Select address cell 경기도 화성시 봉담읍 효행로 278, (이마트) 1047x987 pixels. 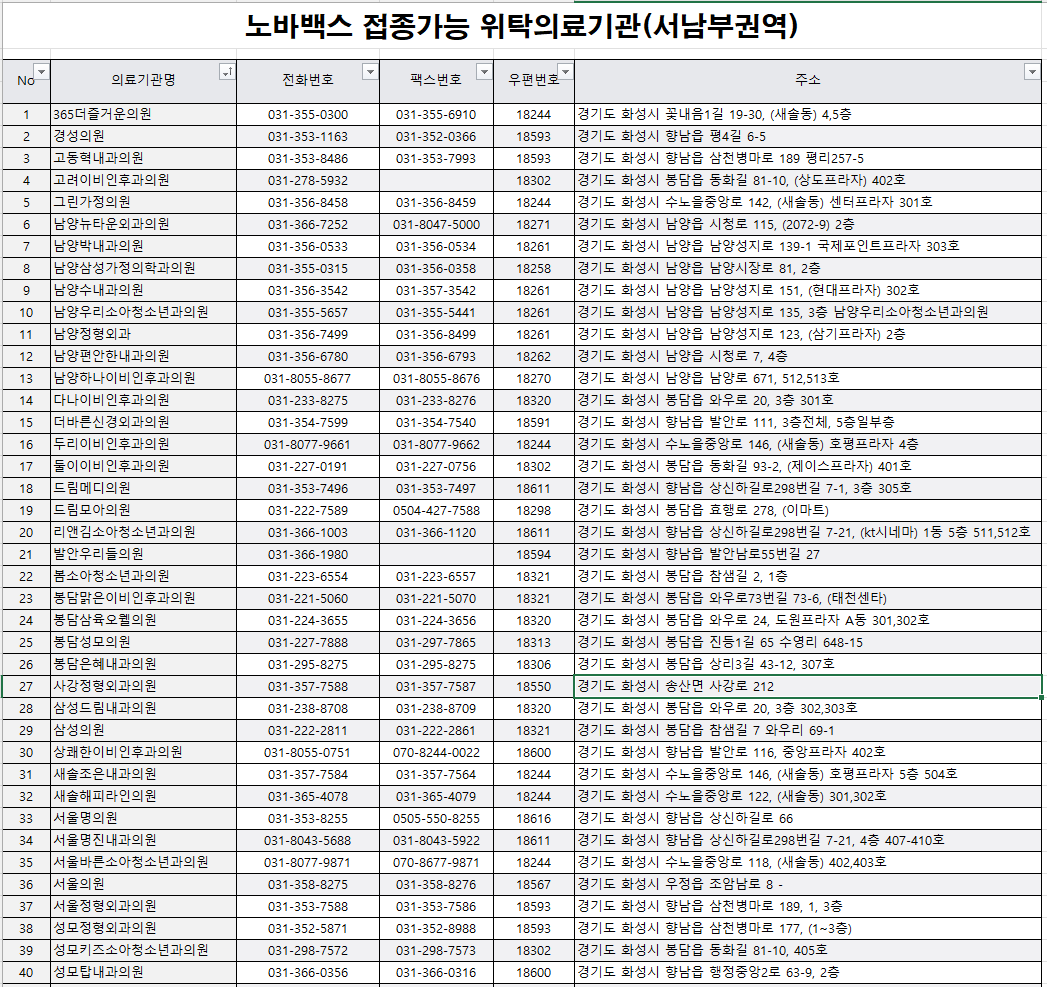click(808, 510)
